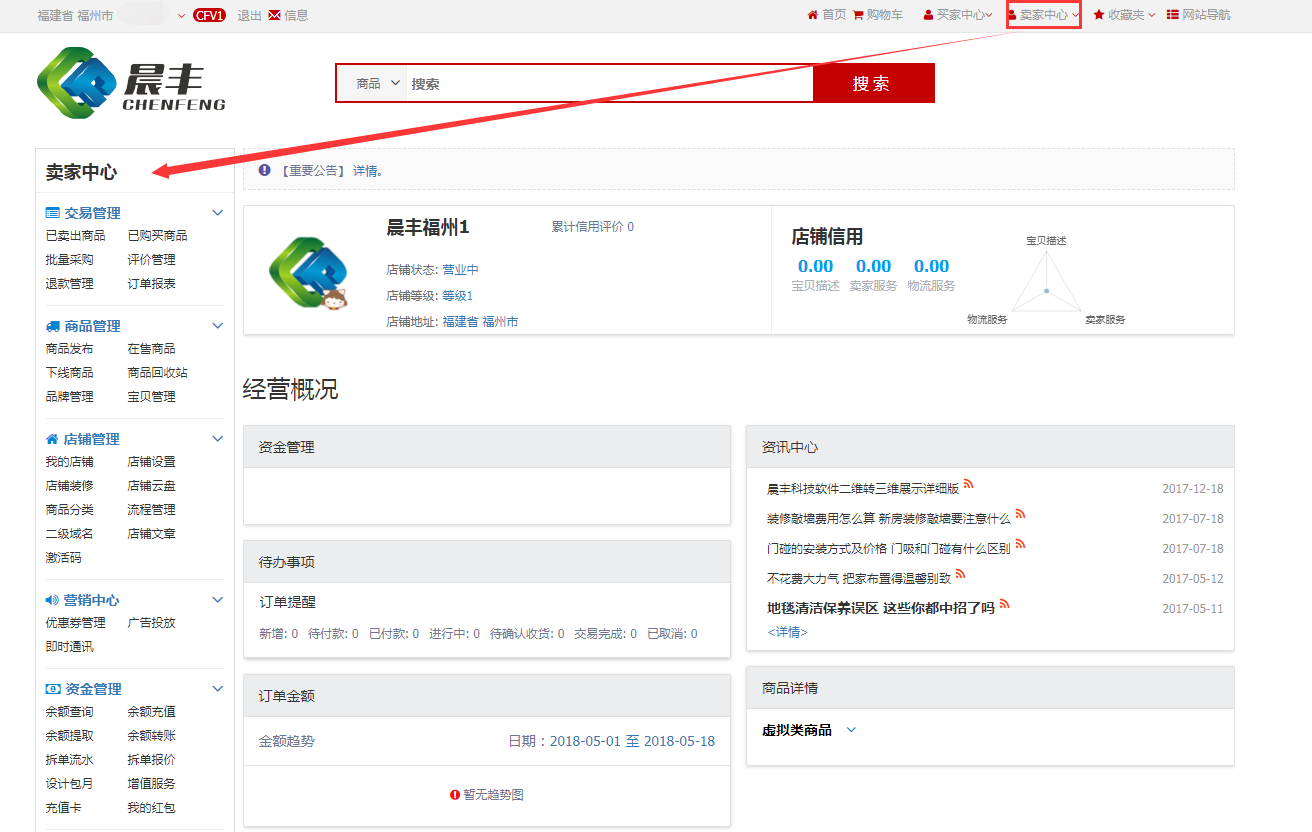The width and height of the screenshot is (1312, 832).
Task: Click the RSS icon beside 地毯清洁保养误区 article
Action: point(1004,604)
